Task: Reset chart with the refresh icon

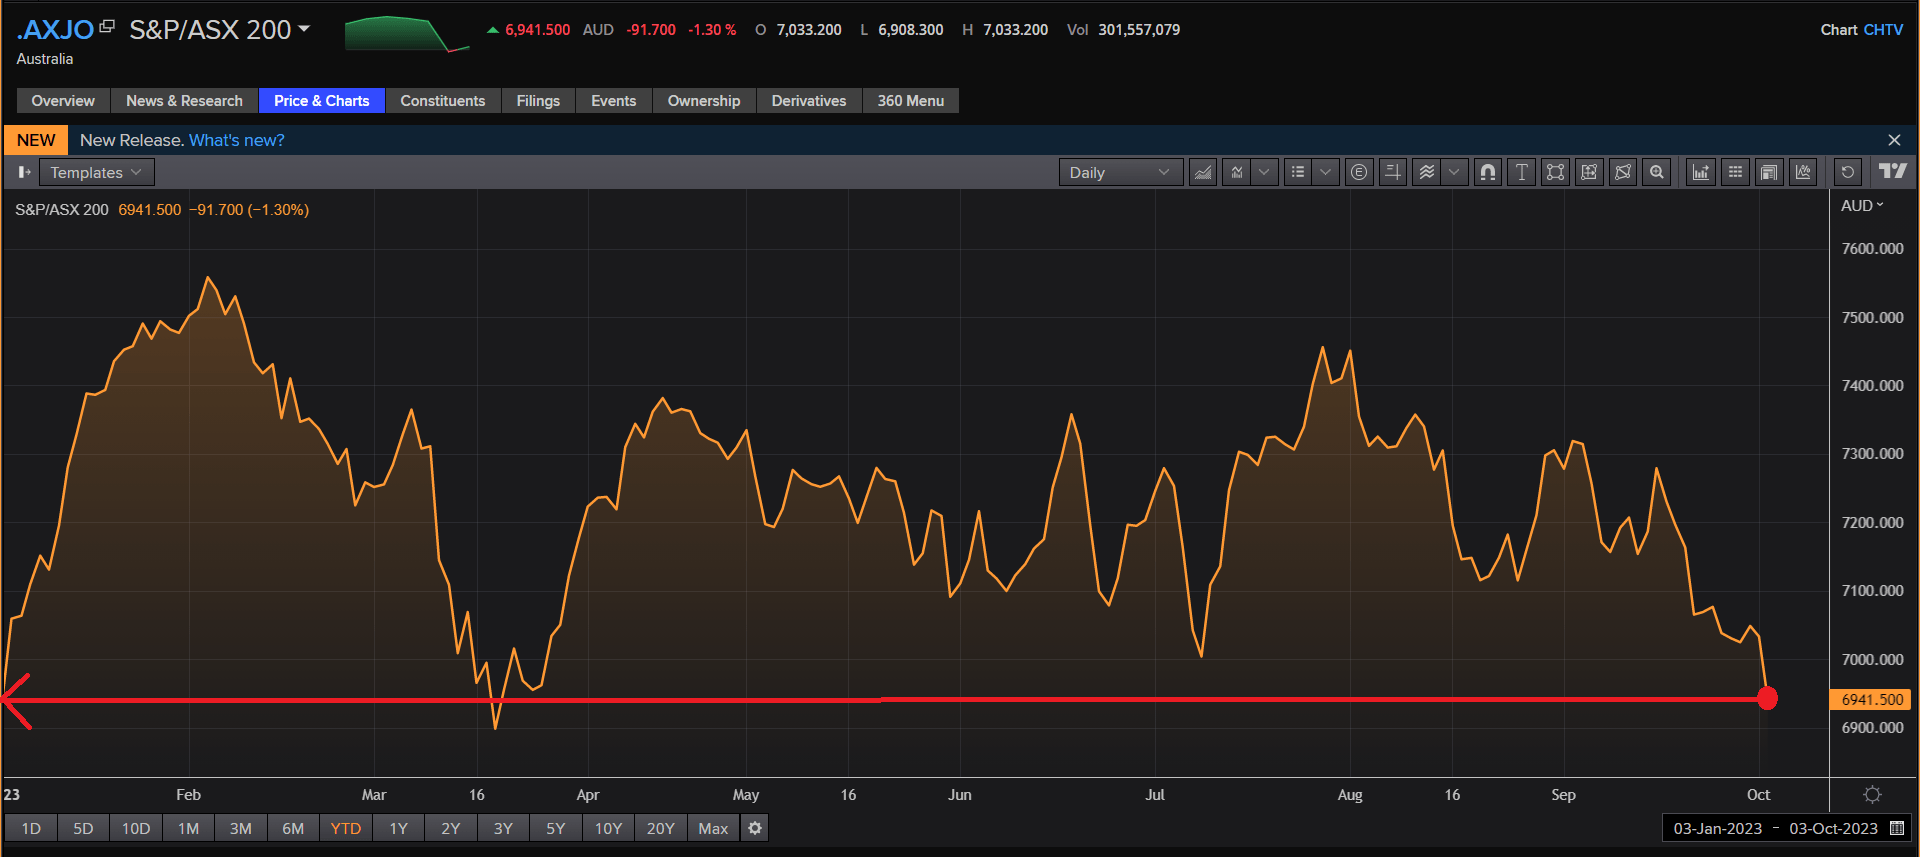Action: click(x=1847, y=172)
